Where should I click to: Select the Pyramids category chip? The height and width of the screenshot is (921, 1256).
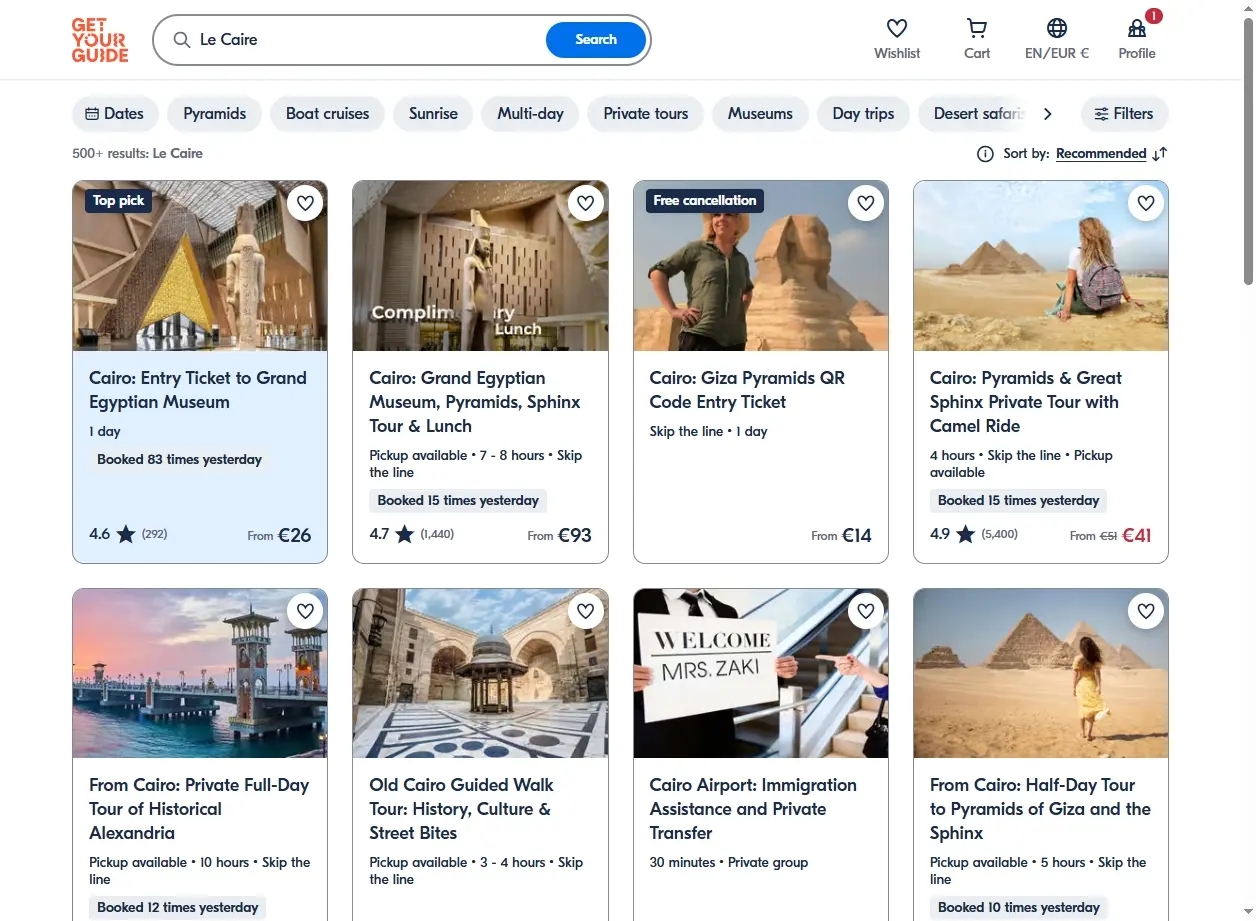coord(214,114)
